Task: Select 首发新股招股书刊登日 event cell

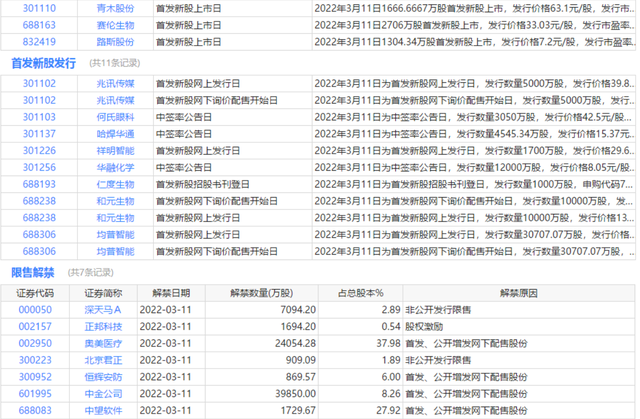Action: (x=233, y=184)
